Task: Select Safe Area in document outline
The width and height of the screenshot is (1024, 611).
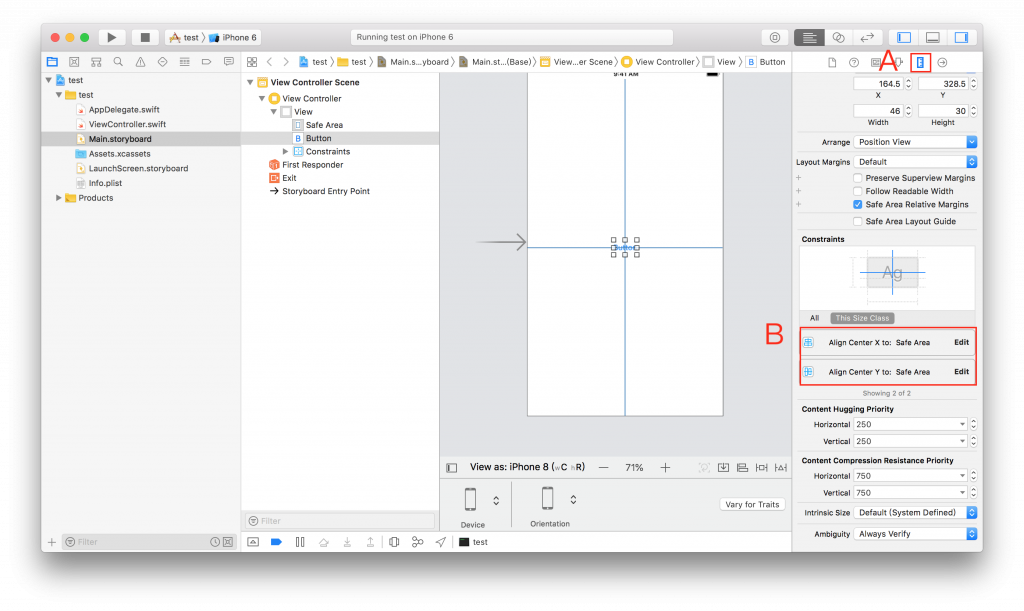Action: (324, 125)
